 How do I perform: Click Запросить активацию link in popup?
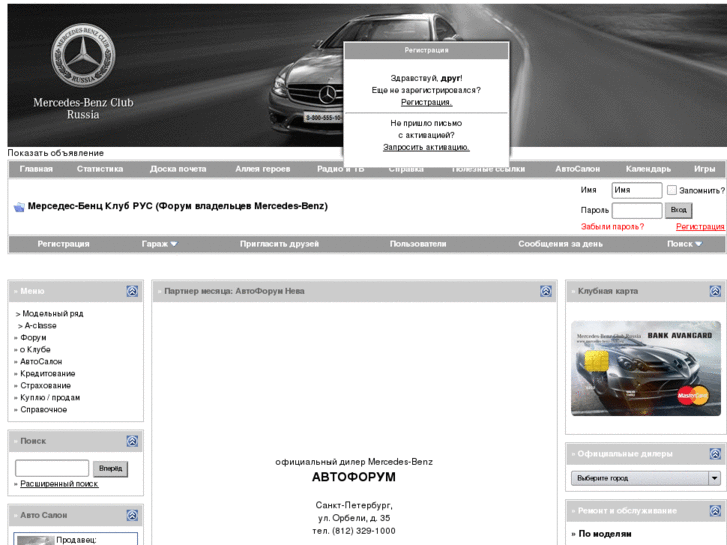coord(426,147)
